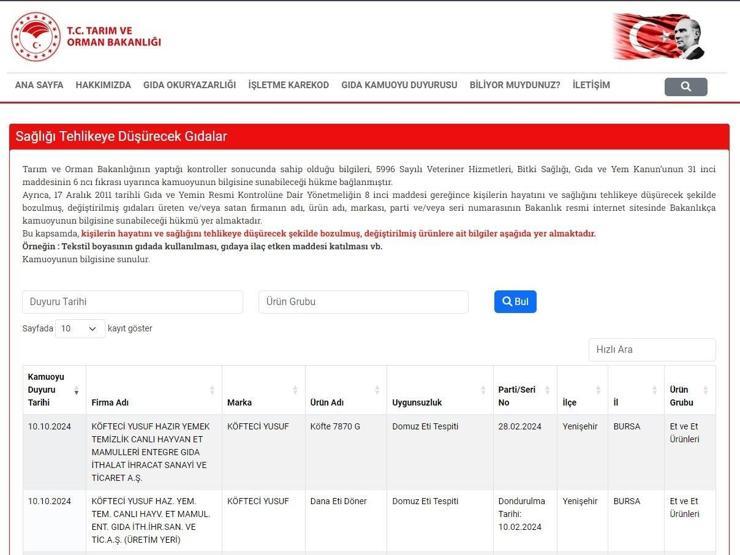Open the İŞLETME KAREKOD menu item
The width and height of the screenshot is (740, 555).
(x=288, y=85)
